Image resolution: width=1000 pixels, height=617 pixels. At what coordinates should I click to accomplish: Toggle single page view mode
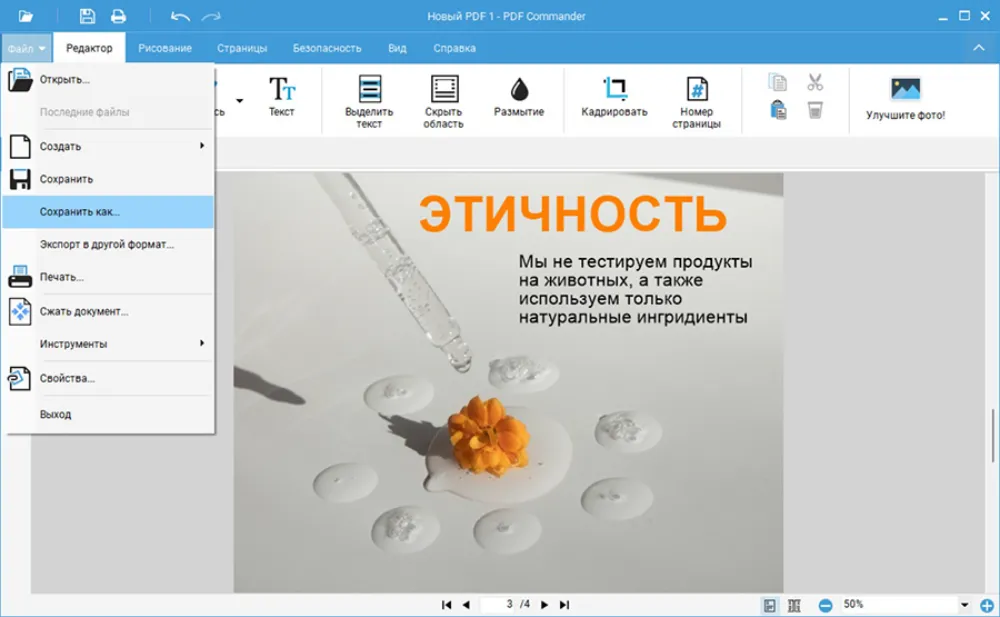[770, 605]
